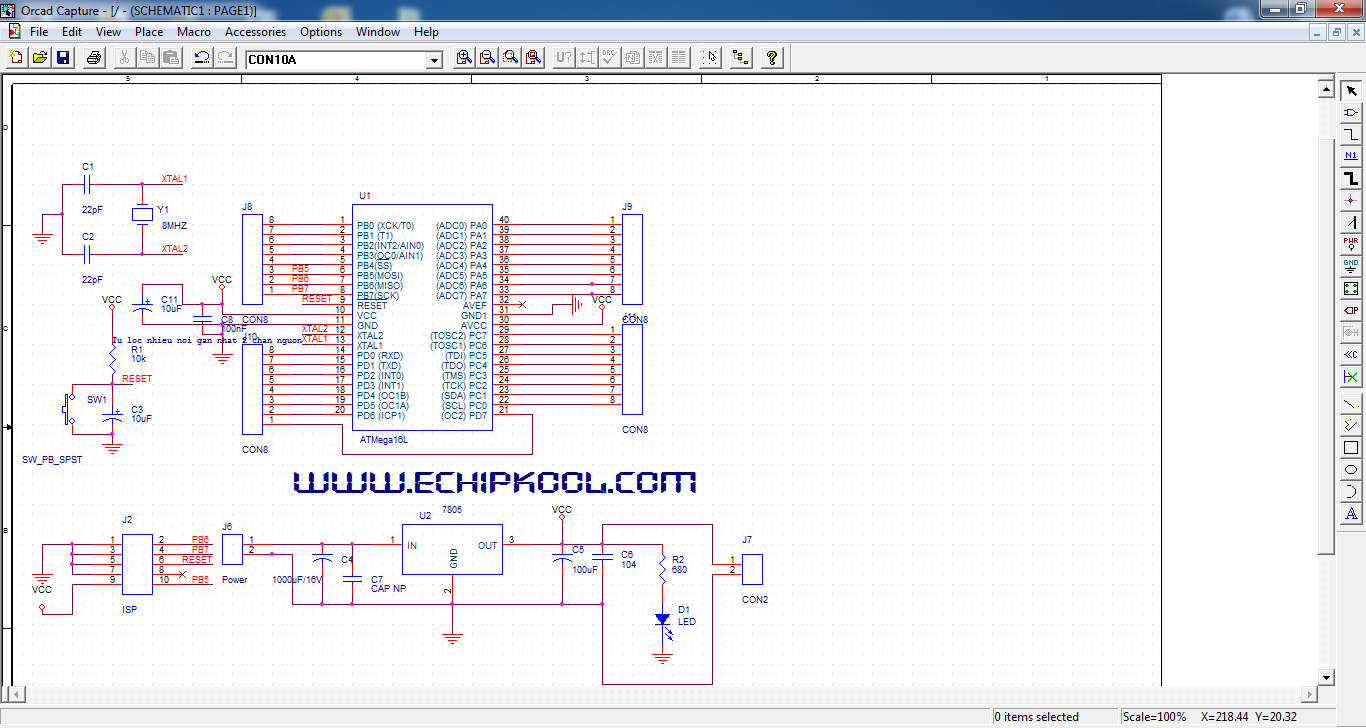Choose the Net Alias (N1) tool
Viewport: 1366px width, 728px height.
[x=1351, y=156]
